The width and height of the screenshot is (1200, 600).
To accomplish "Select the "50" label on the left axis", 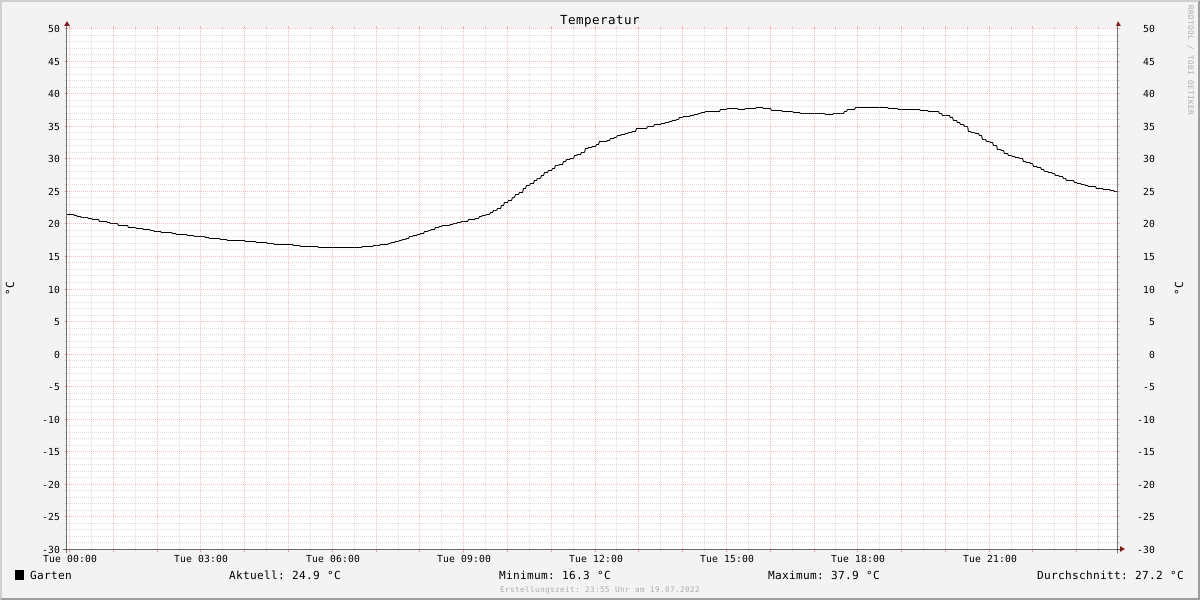I will pyautogui.click(x=54, y=29).
